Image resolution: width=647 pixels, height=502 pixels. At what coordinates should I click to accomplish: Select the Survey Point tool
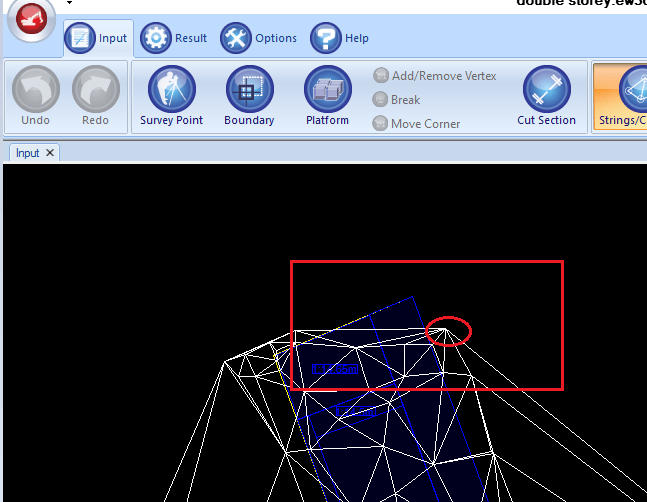tap(172, 96)
